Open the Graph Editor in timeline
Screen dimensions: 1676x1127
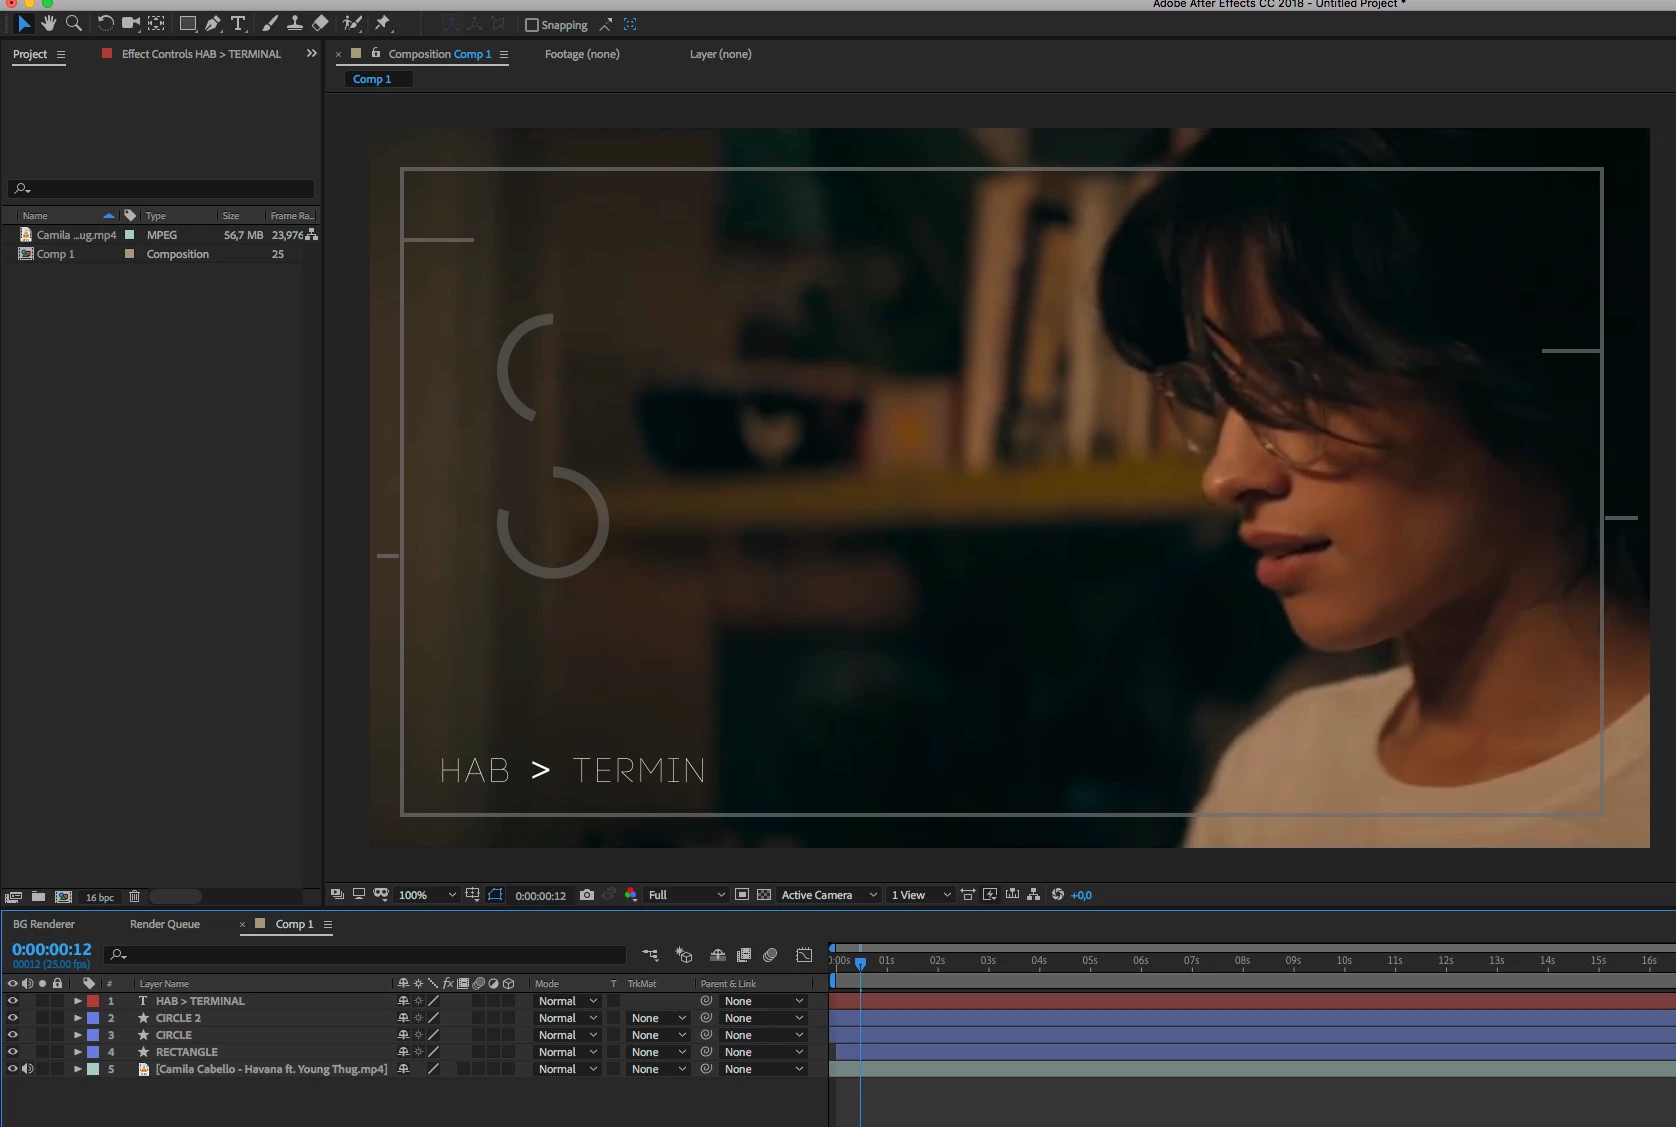pos(804,956)
